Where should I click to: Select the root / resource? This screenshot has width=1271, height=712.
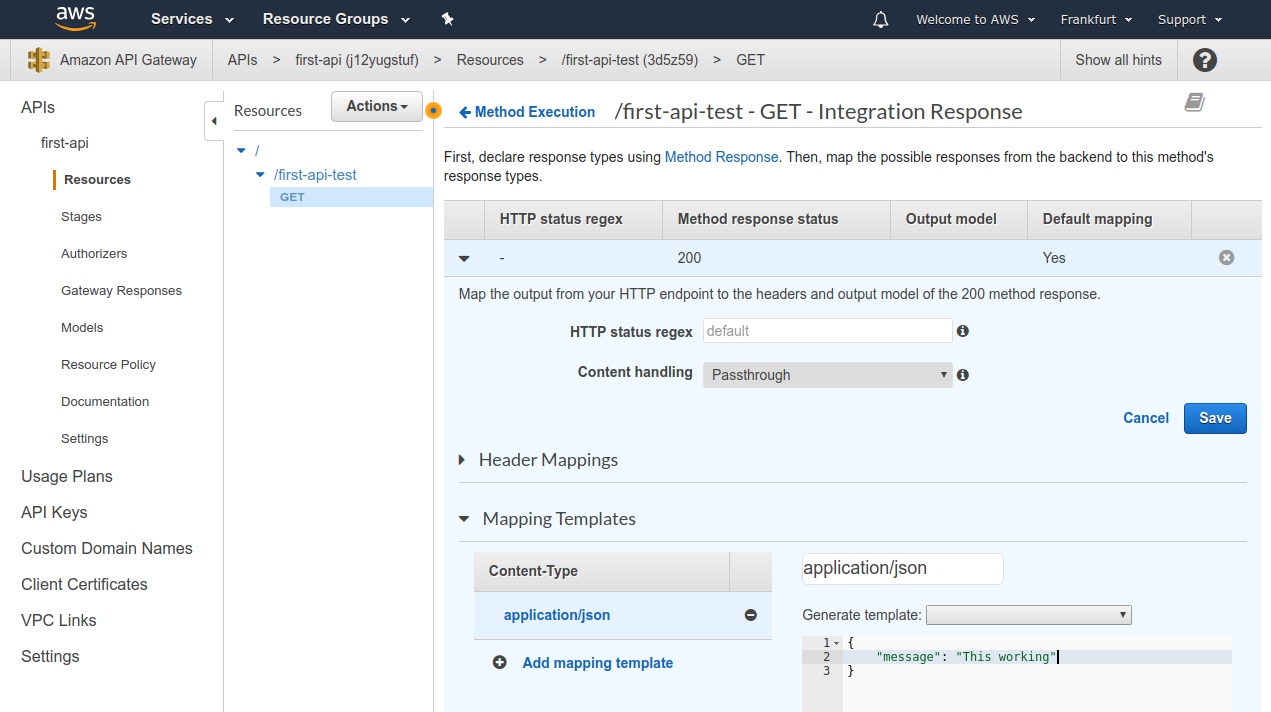pyautogui.click(x=257, y=150)
